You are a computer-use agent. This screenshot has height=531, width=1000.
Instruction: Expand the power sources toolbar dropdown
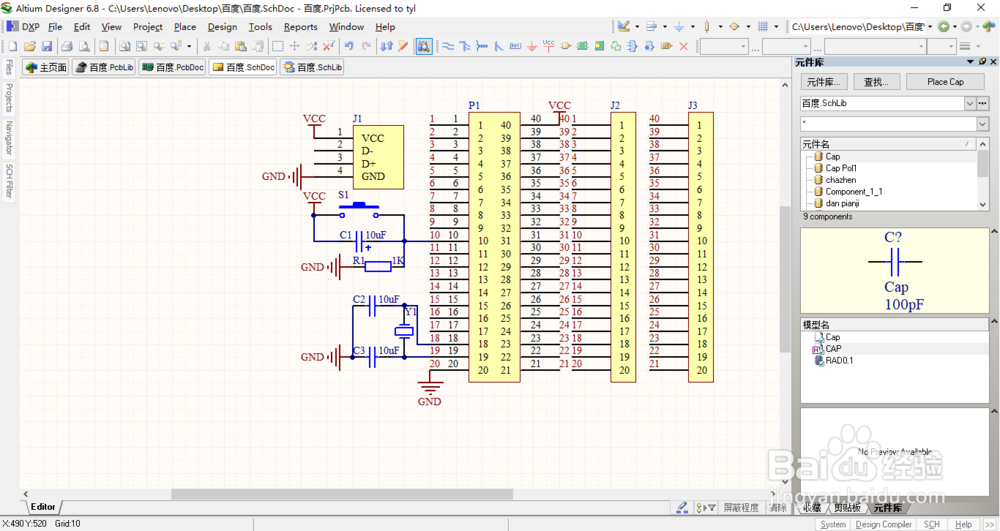point(693,27)
